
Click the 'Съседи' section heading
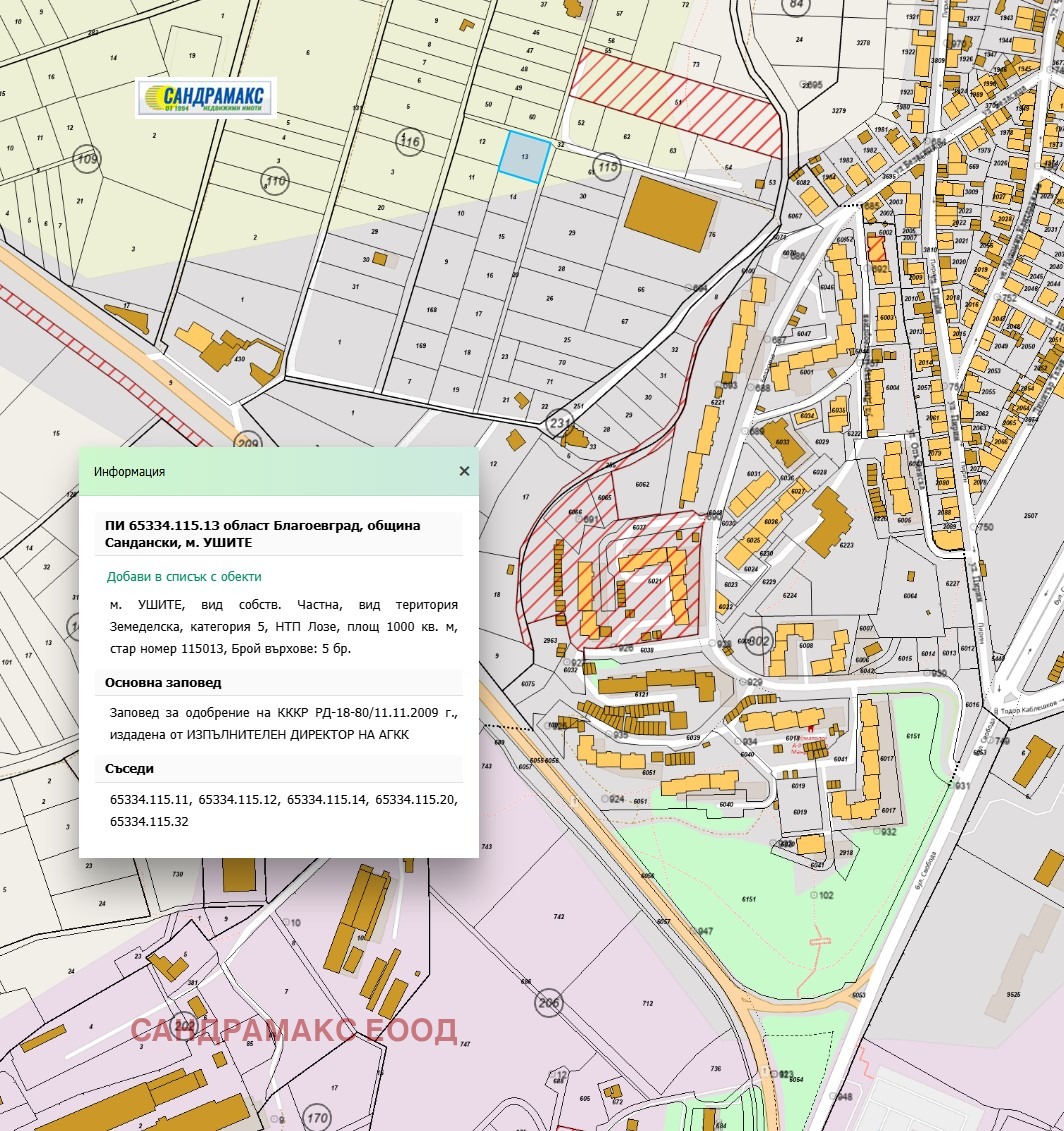[130, 768]
